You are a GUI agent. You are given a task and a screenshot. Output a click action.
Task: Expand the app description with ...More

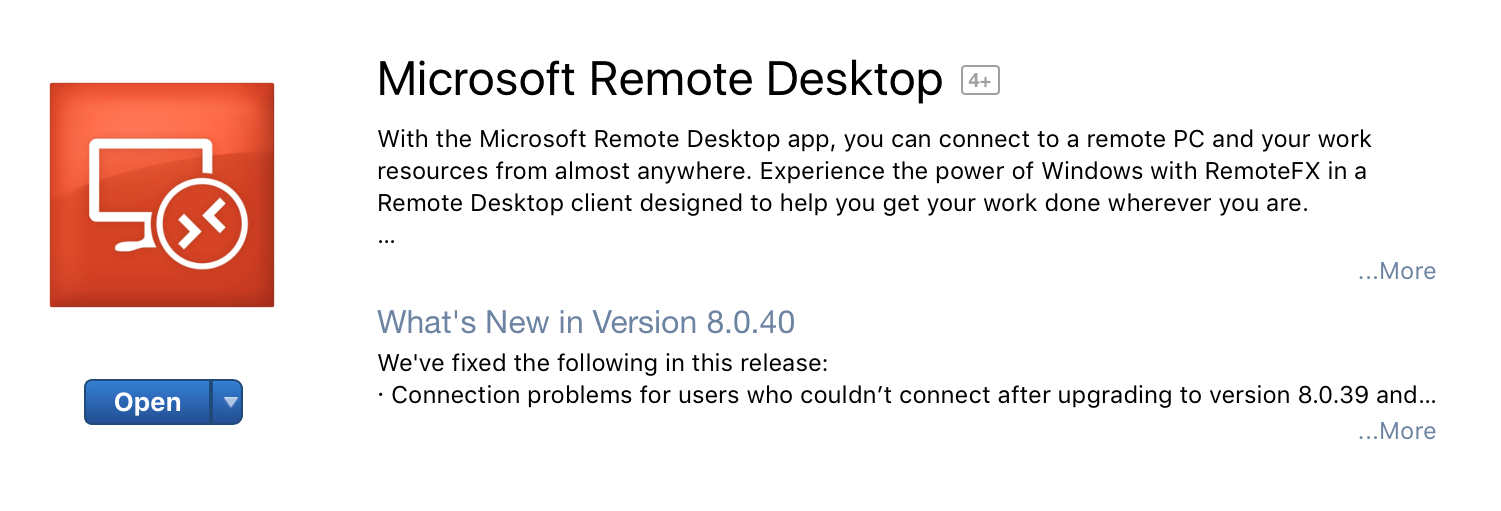[1396, 271]
